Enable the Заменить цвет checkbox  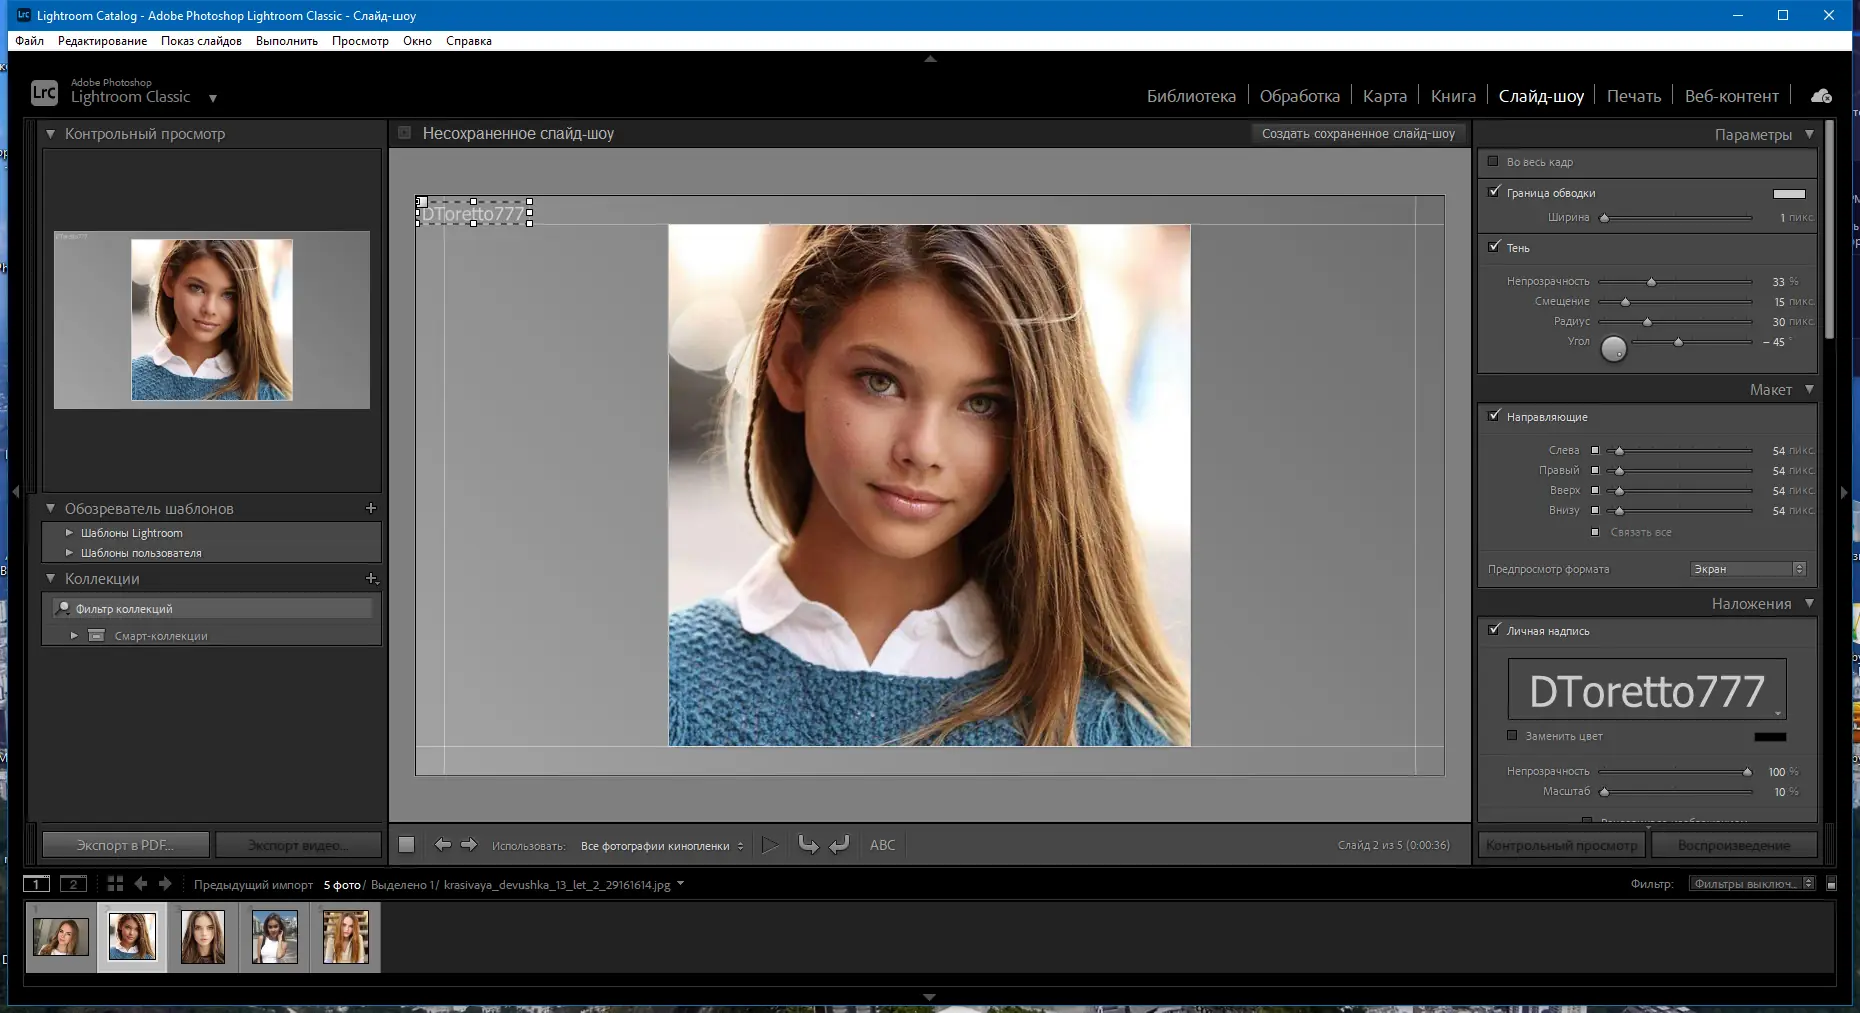point(1513,735)
